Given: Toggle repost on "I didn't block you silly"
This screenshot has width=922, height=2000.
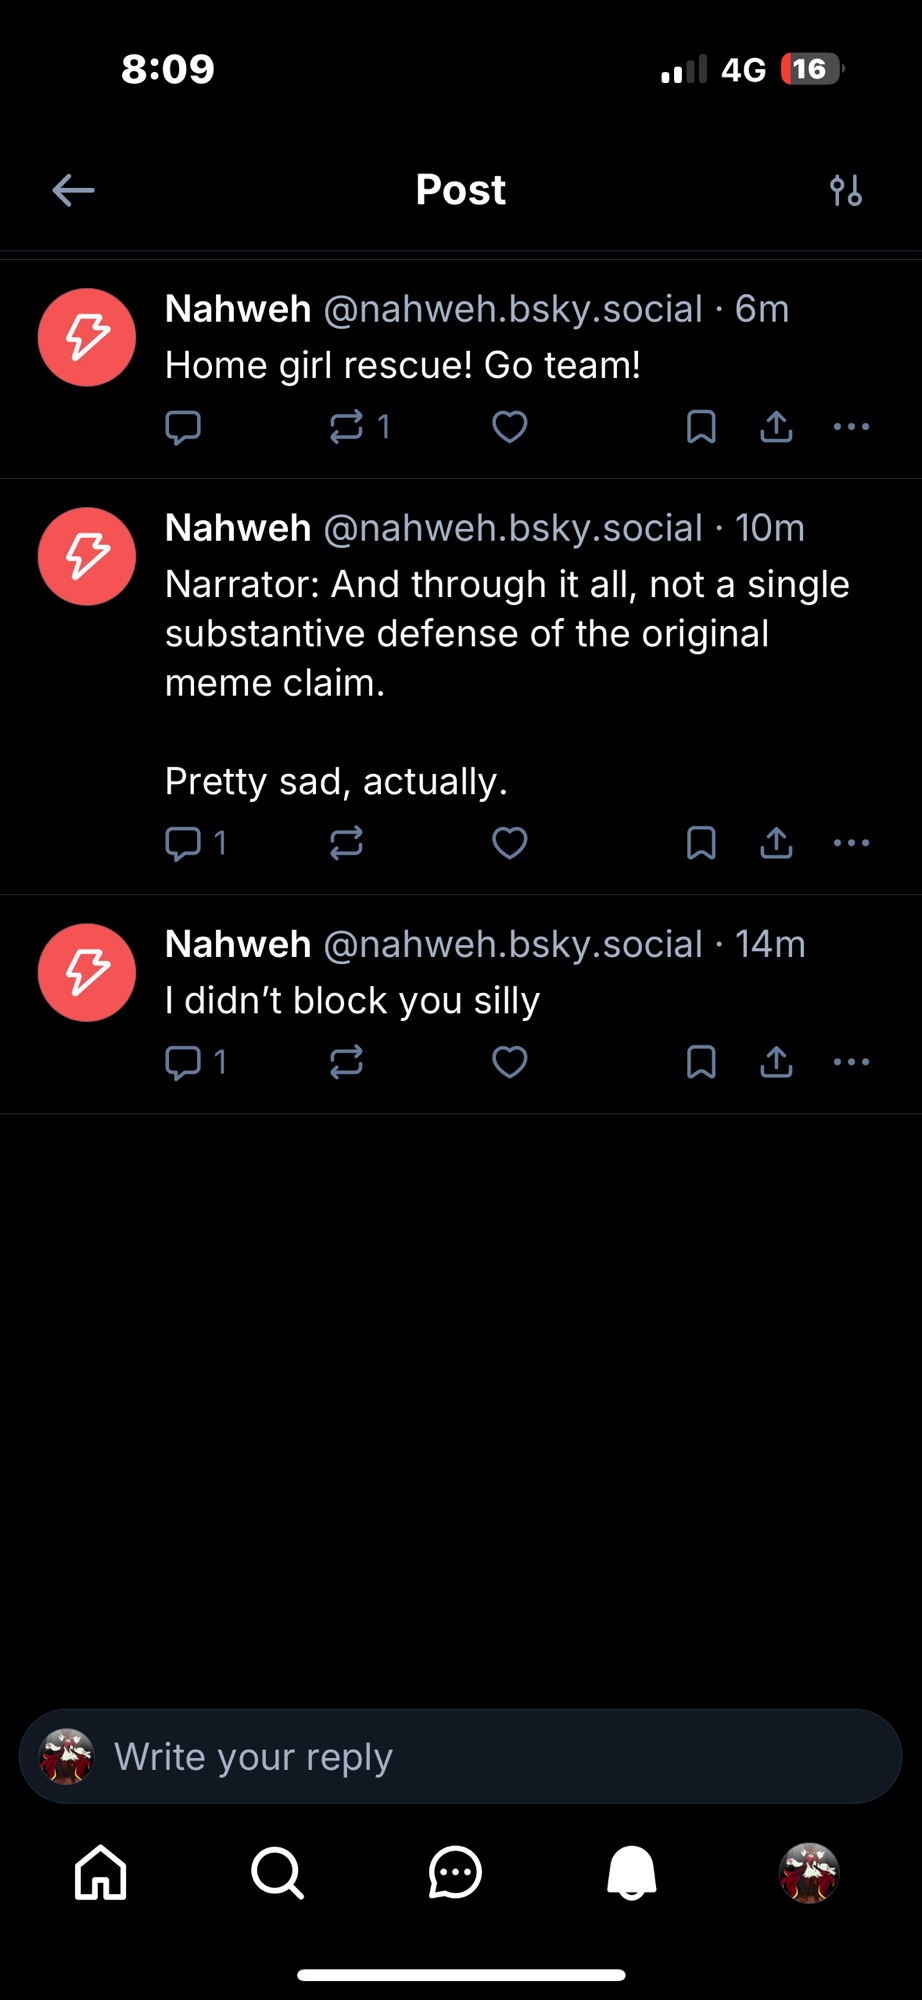Looking at the screenshot, I should click(346, 1062).
